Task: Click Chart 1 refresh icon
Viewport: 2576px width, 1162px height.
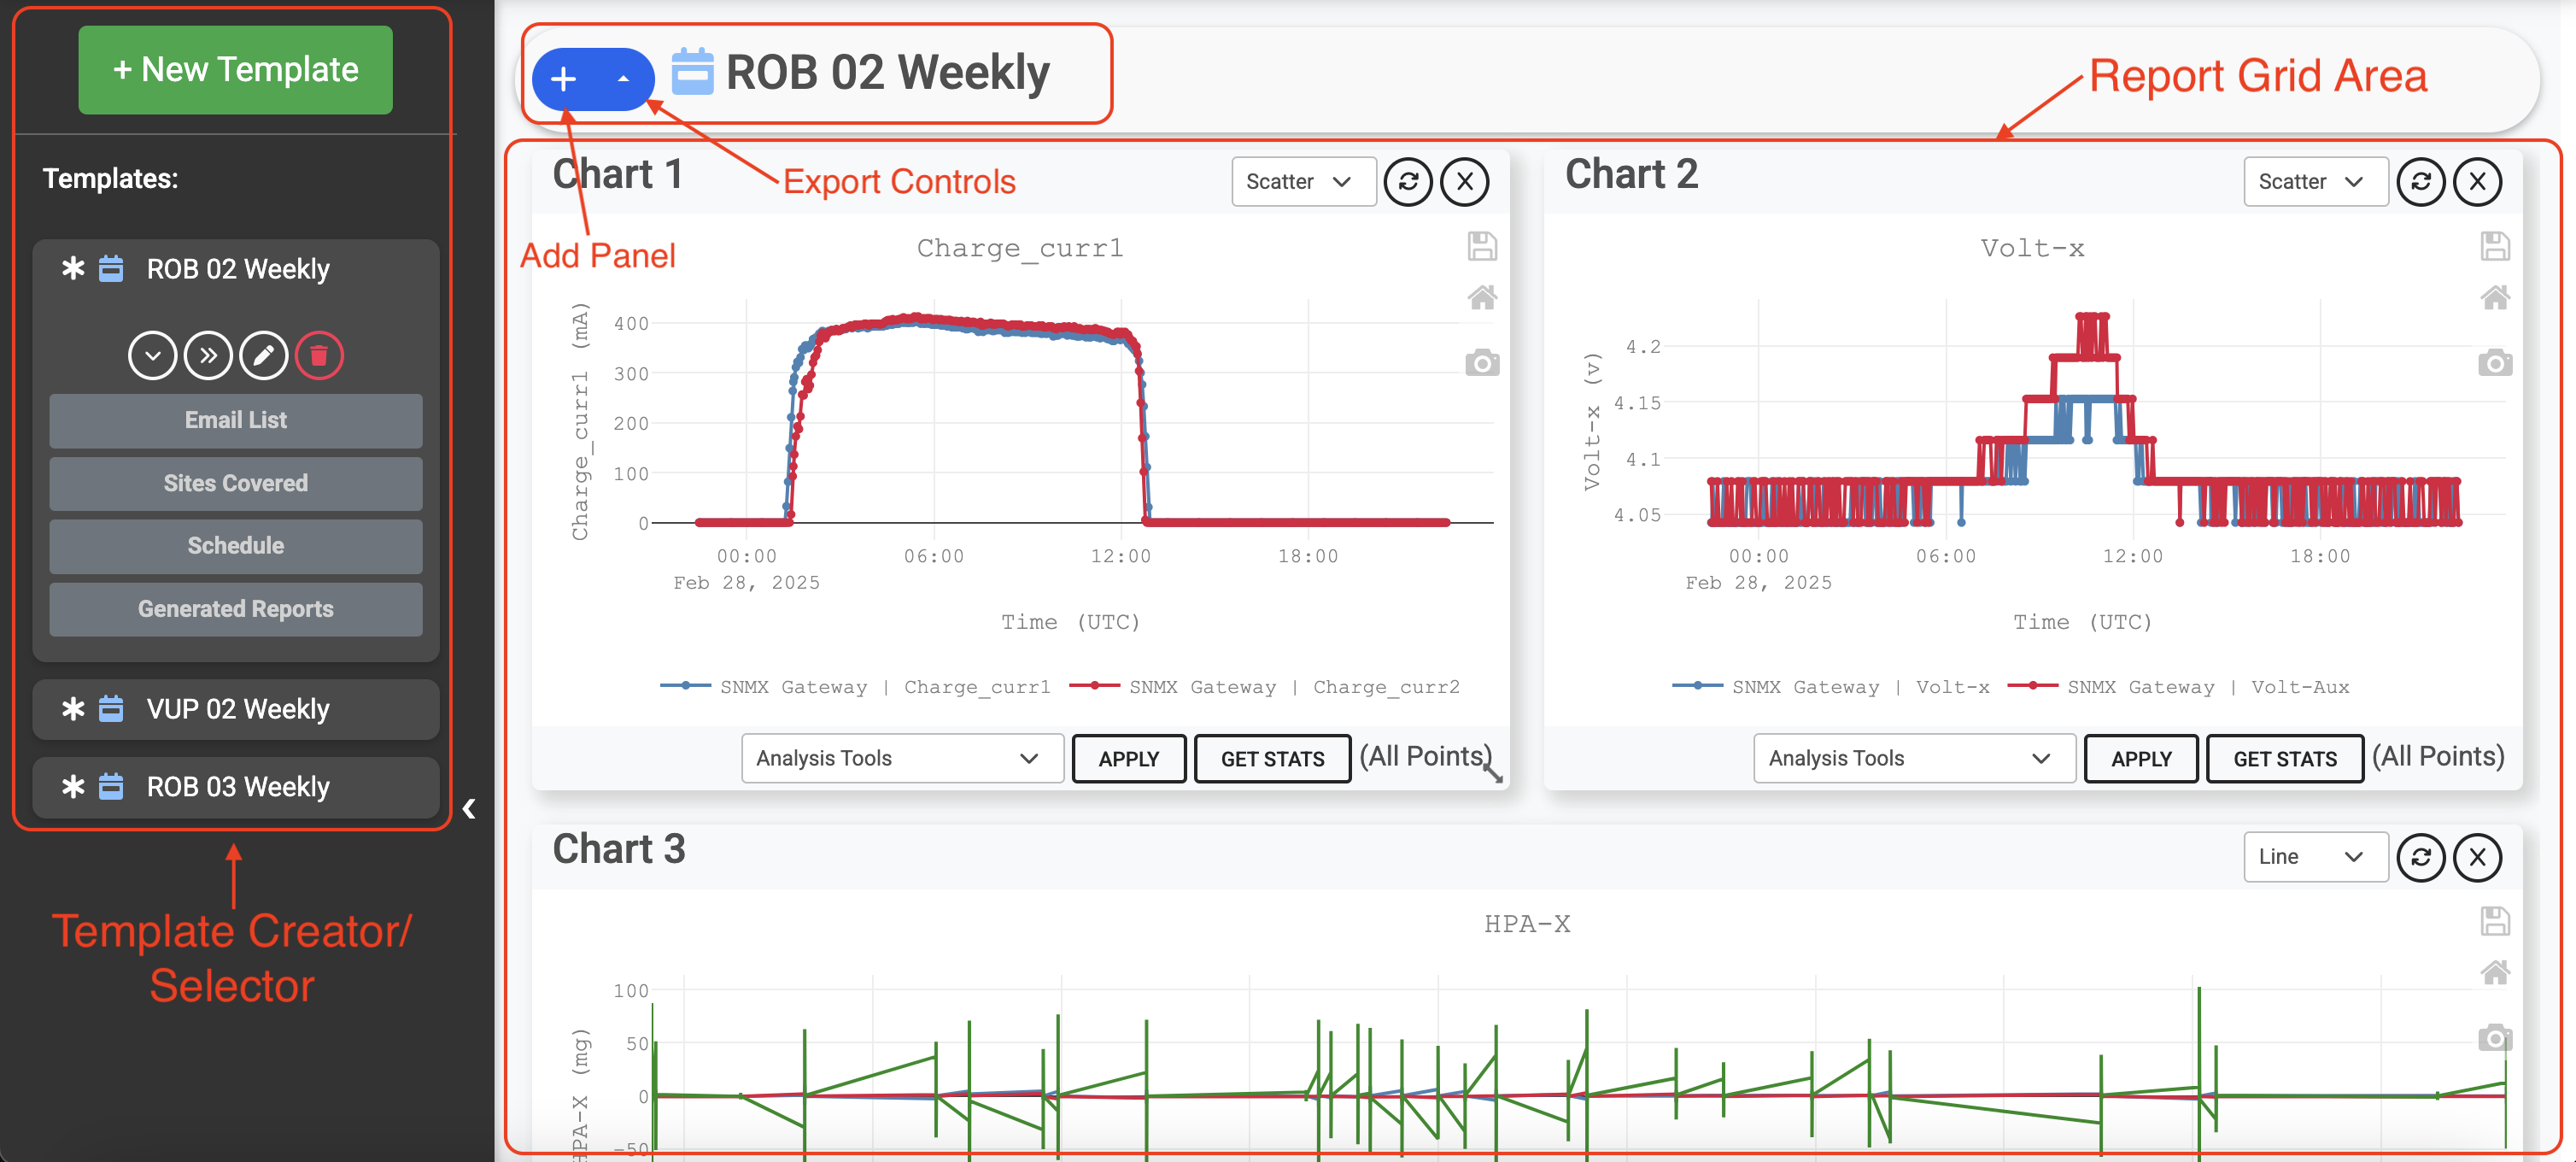Action: [x=1408, y=182]
